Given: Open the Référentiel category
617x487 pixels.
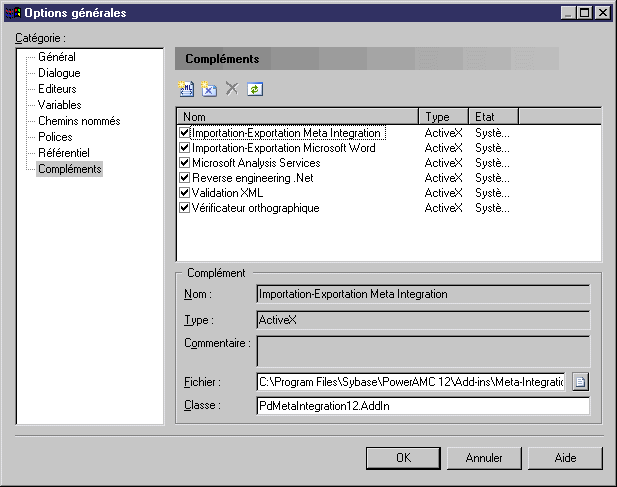Looking at the screenshot, I should (63, 153).
